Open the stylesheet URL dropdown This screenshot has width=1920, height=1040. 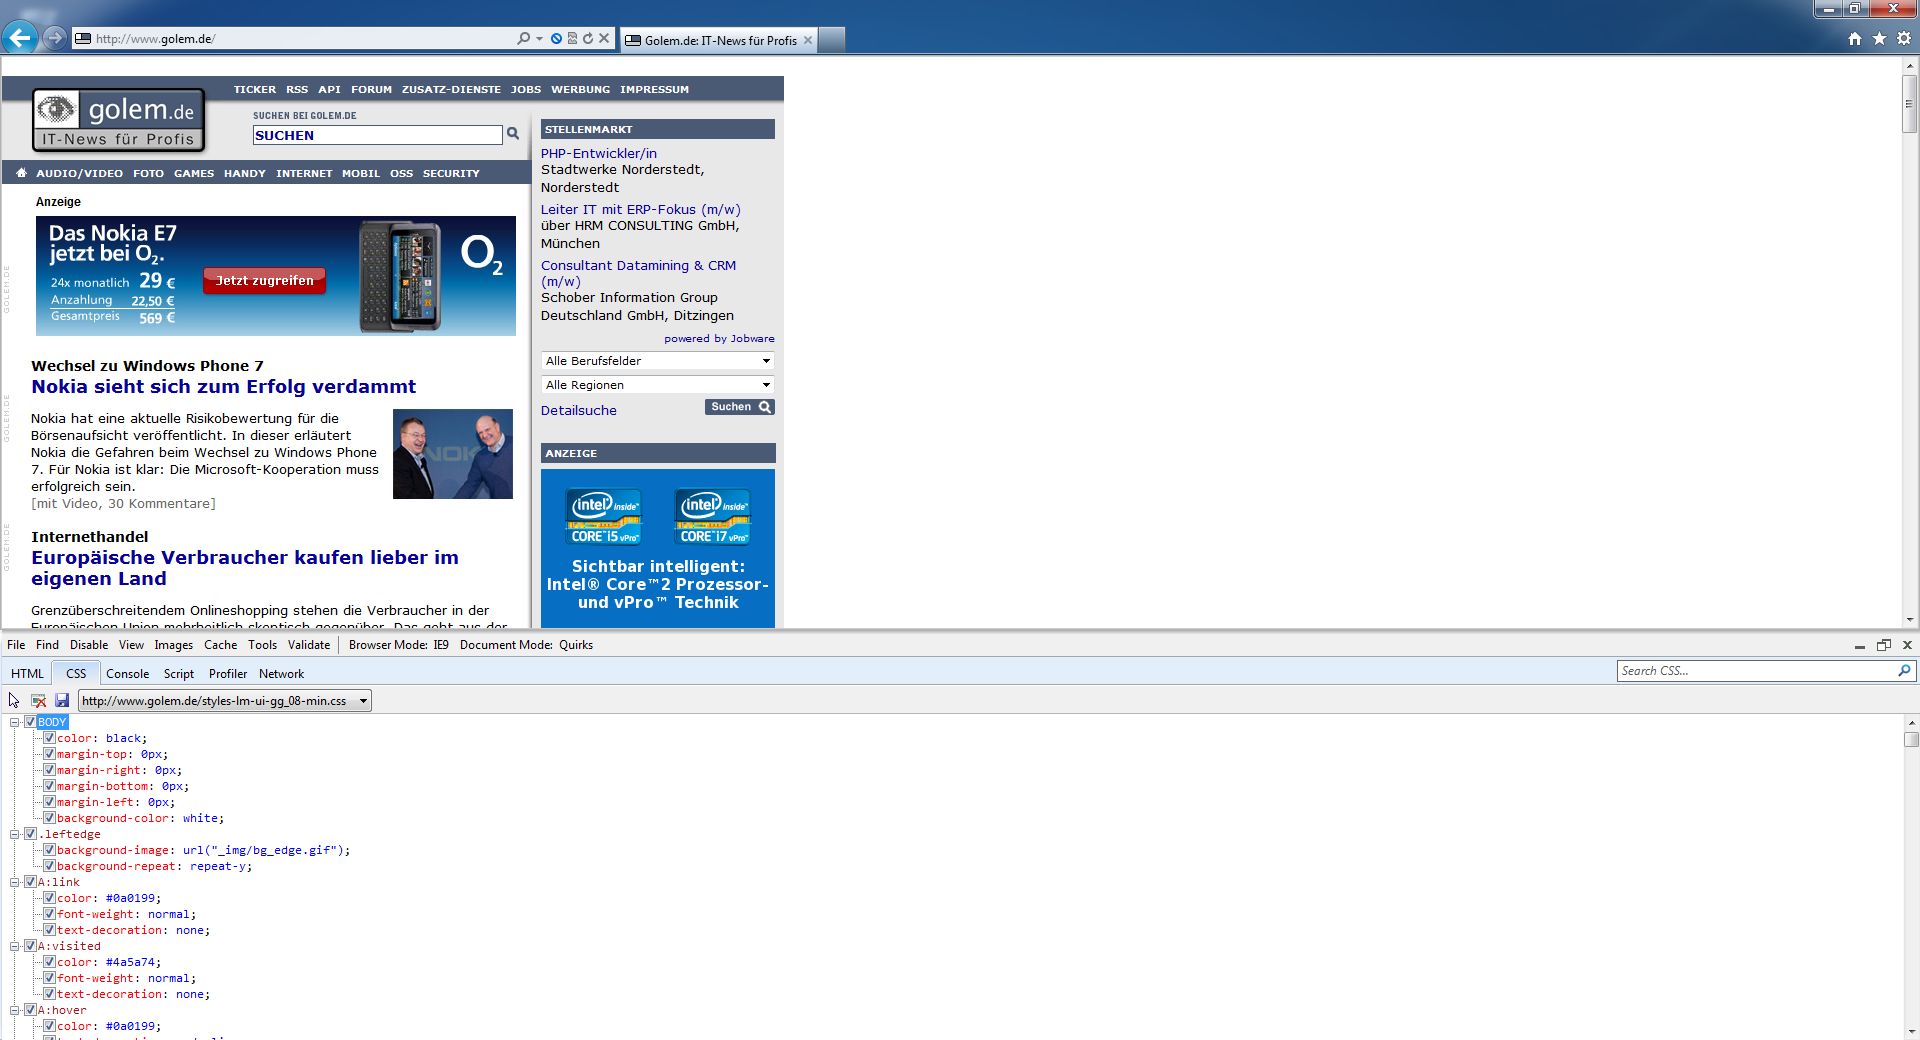tap(363, 701)
